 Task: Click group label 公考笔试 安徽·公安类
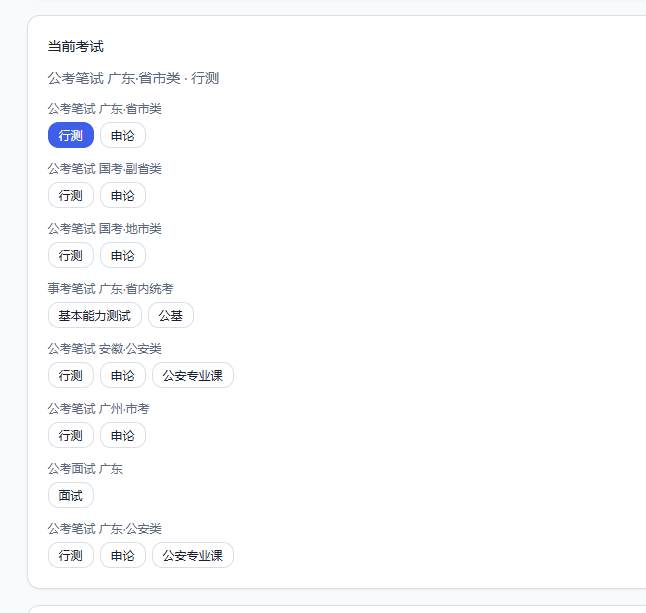[105, 349]
